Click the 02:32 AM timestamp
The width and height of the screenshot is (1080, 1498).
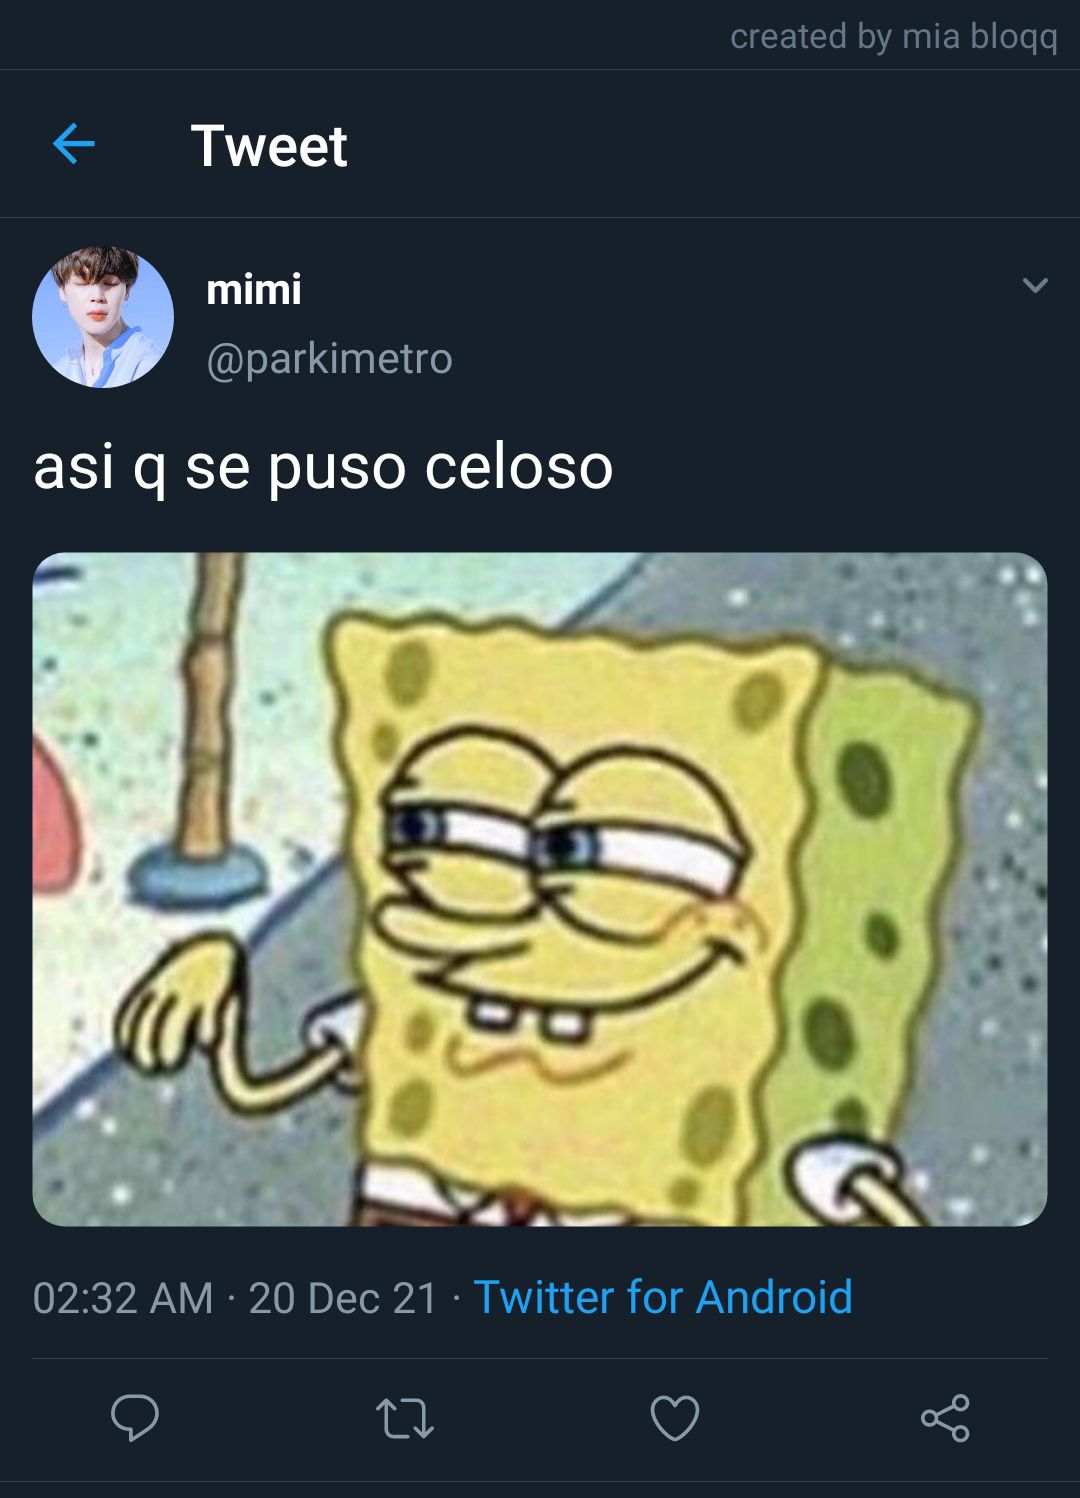click(123, 1298)
